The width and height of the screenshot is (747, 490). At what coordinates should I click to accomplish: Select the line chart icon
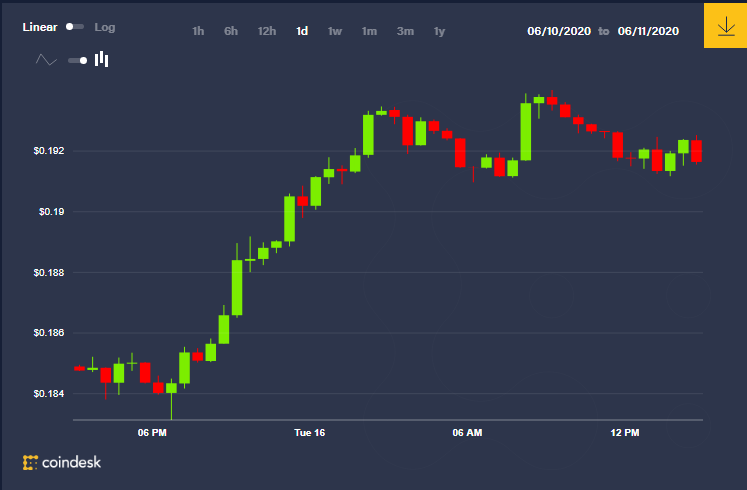point(46,60)
